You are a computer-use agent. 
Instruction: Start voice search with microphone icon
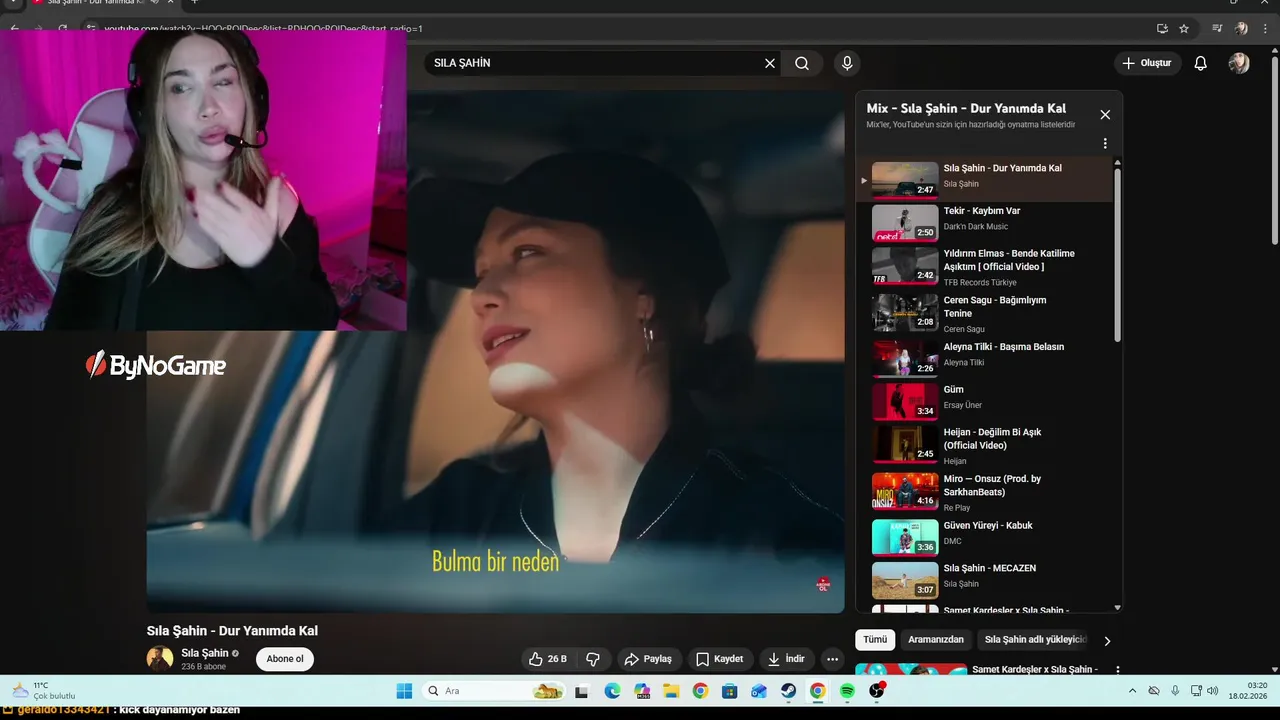click(847, 63)
